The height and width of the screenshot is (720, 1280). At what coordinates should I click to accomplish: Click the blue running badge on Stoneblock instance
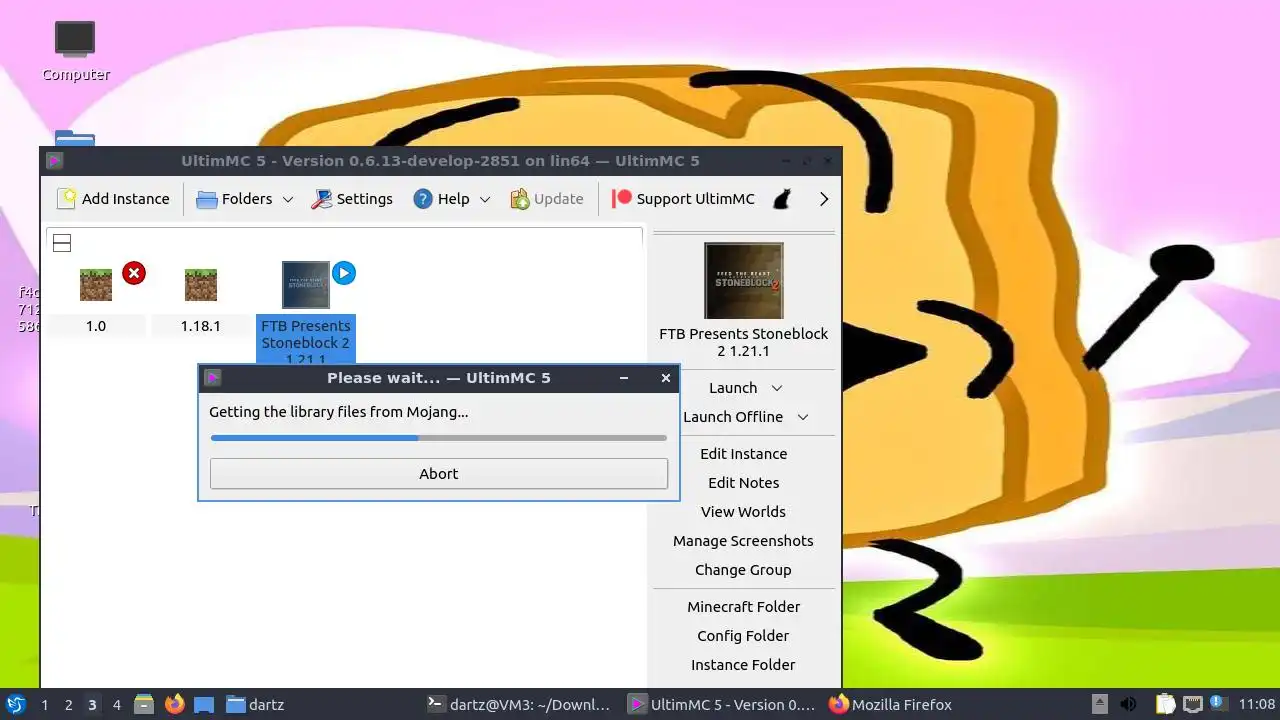click(344, 273)
